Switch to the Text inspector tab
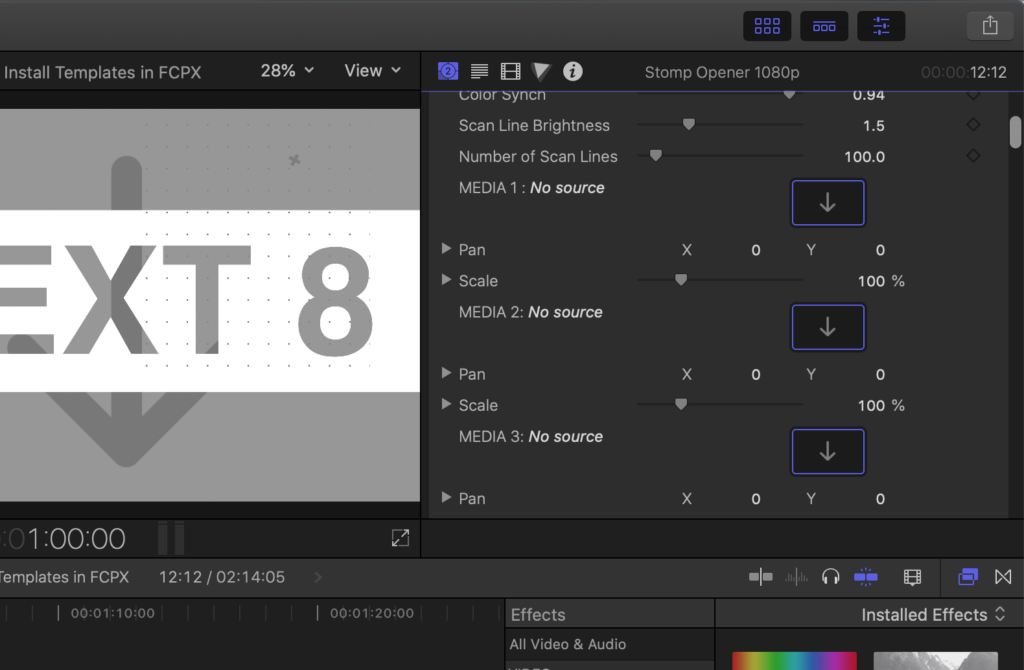Screen dimensions: 1024x670 [x=479, y=71]
